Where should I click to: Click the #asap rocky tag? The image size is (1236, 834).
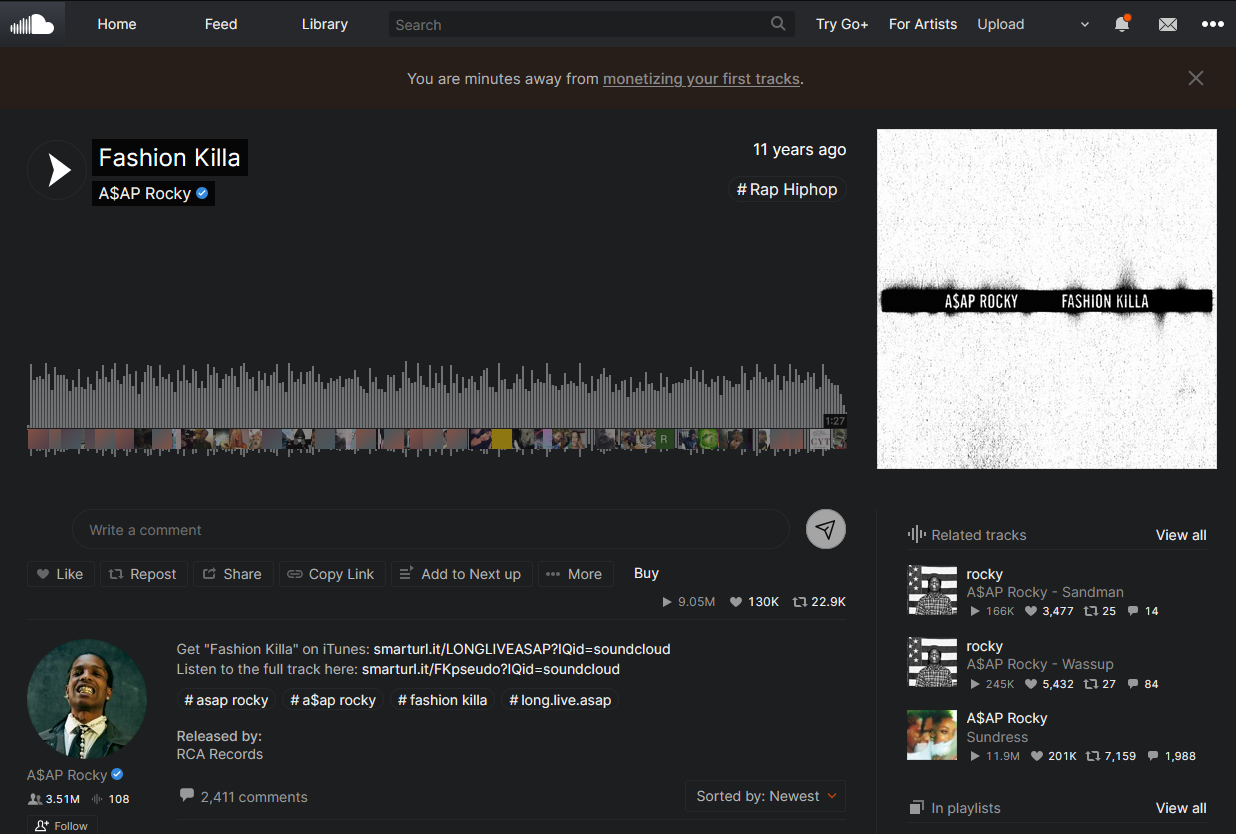click(227, 700)
